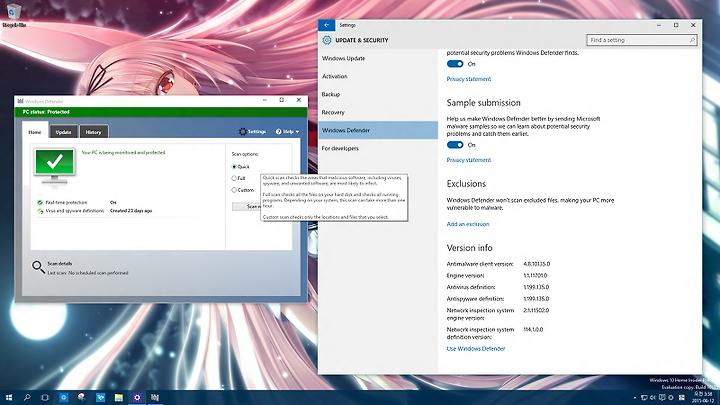Click the Exclusions section heading

click(466, 184)
